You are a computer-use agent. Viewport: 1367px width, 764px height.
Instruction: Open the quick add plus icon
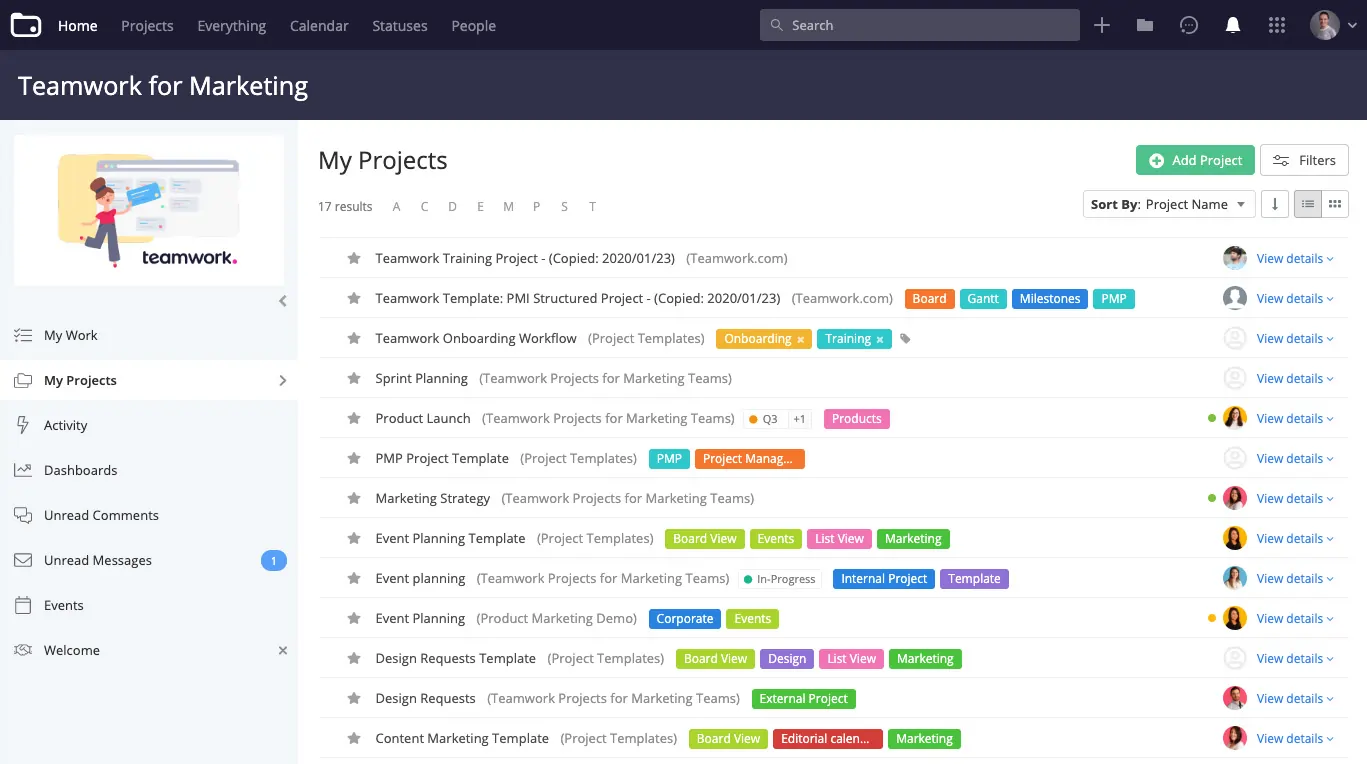click(x=1102, y=25)
